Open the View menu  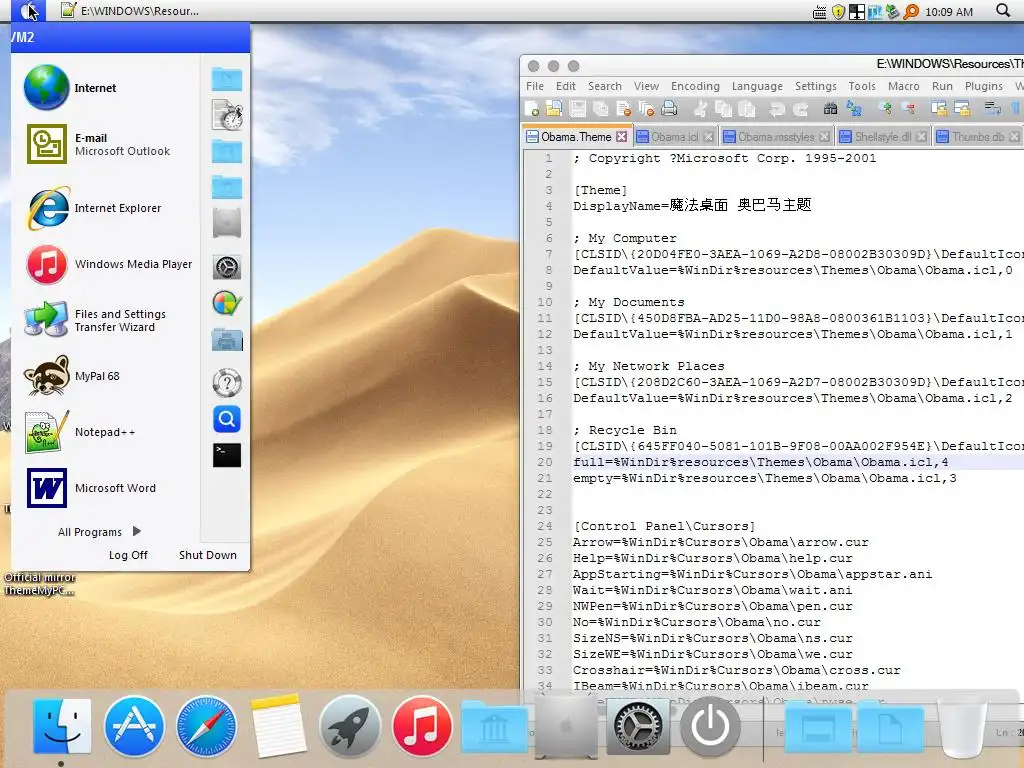coord(646,86)
